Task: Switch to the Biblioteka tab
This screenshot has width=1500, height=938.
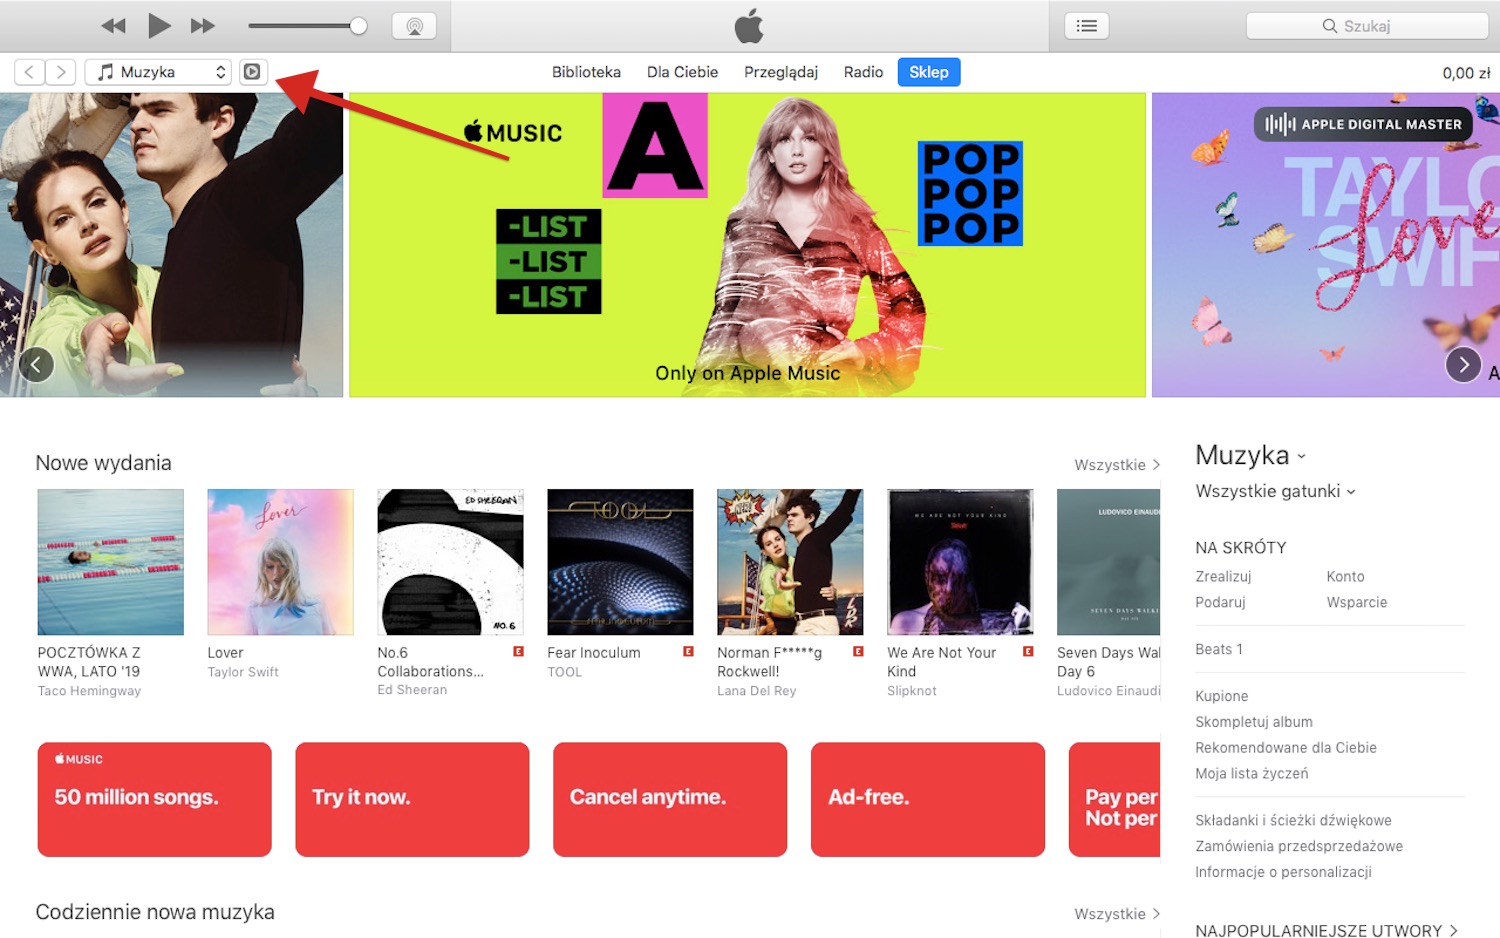Action: point(586,72)
